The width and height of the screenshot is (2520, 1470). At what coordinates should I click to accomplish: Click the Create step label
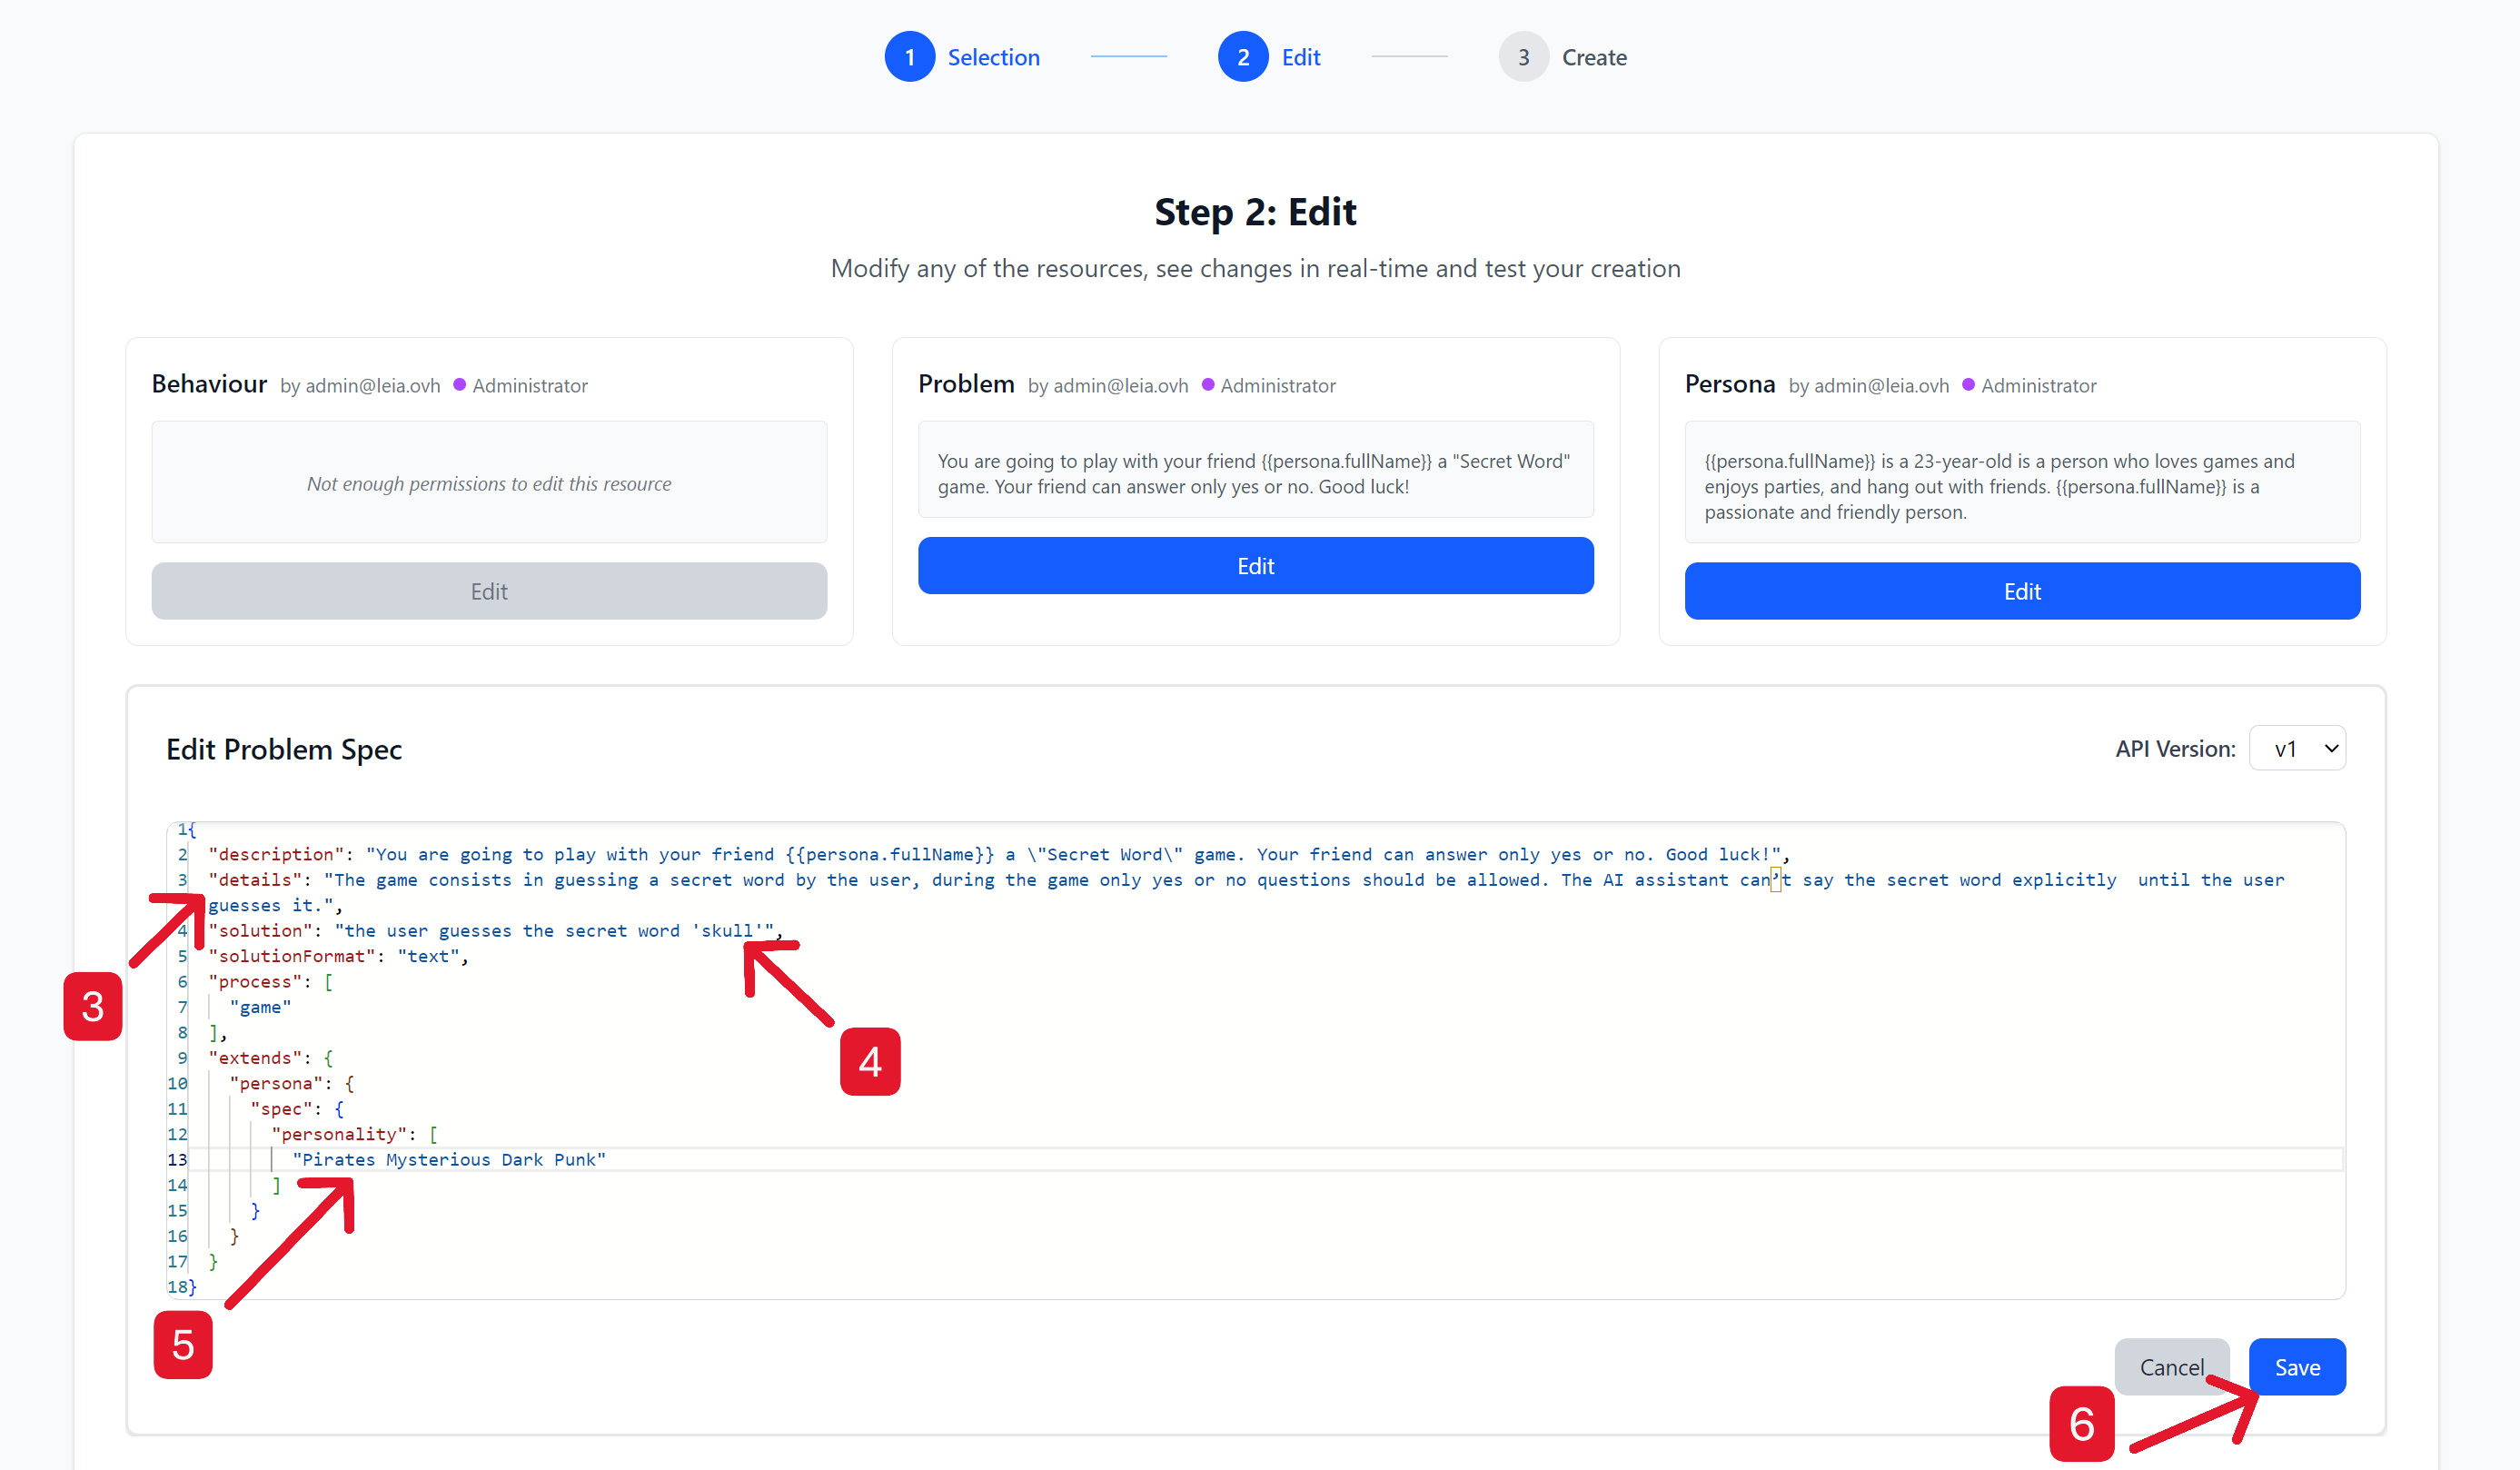point(1594,56)
